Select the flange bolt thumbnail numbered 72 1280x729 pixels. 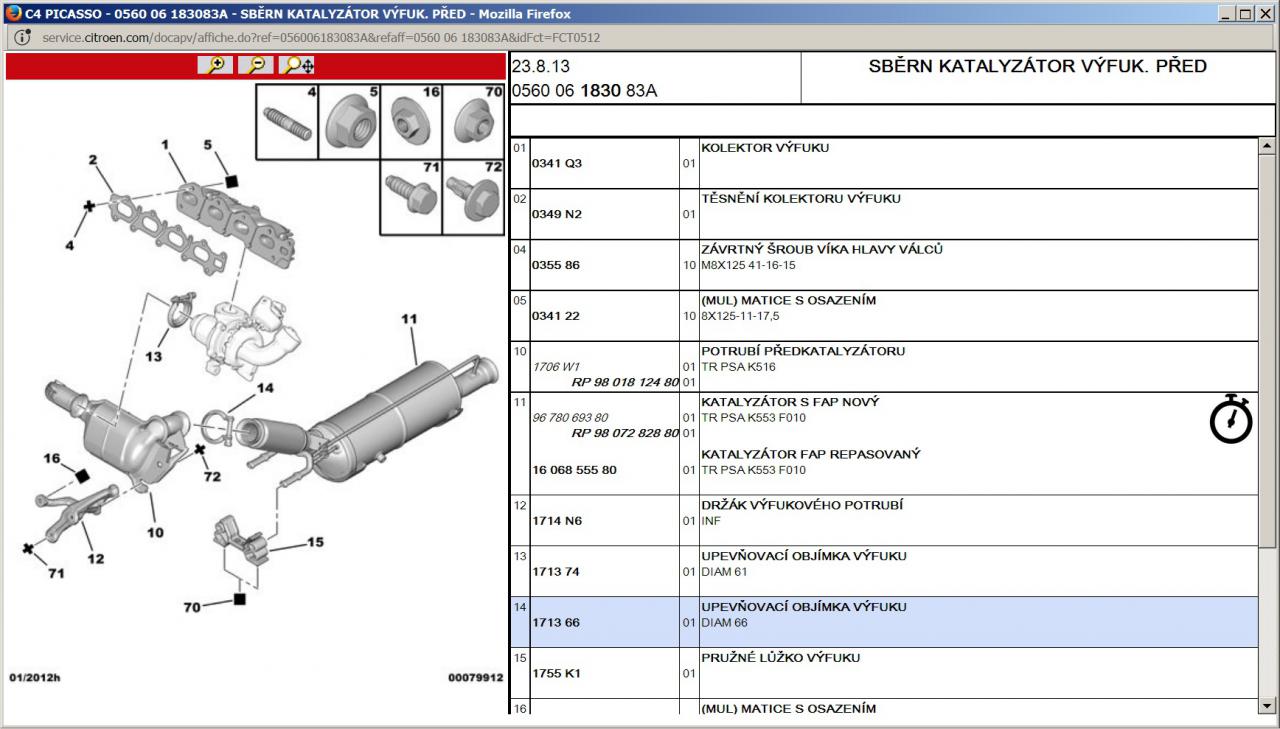(x=474, y=197)
